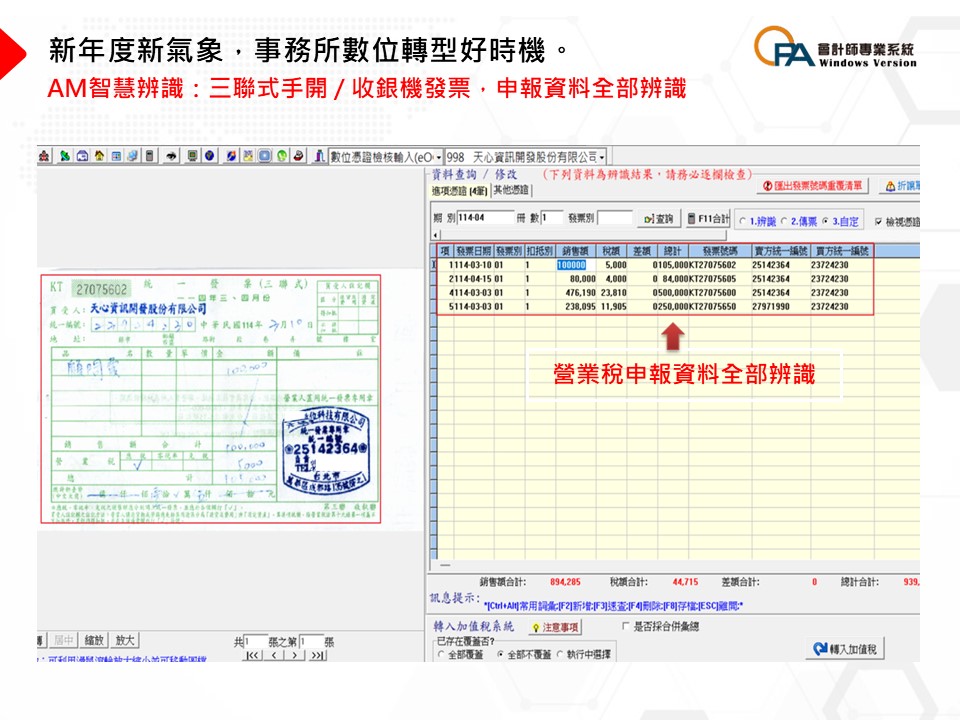Click the 期別 input field
Screen dimensions: 960x720
click(478, 218)
